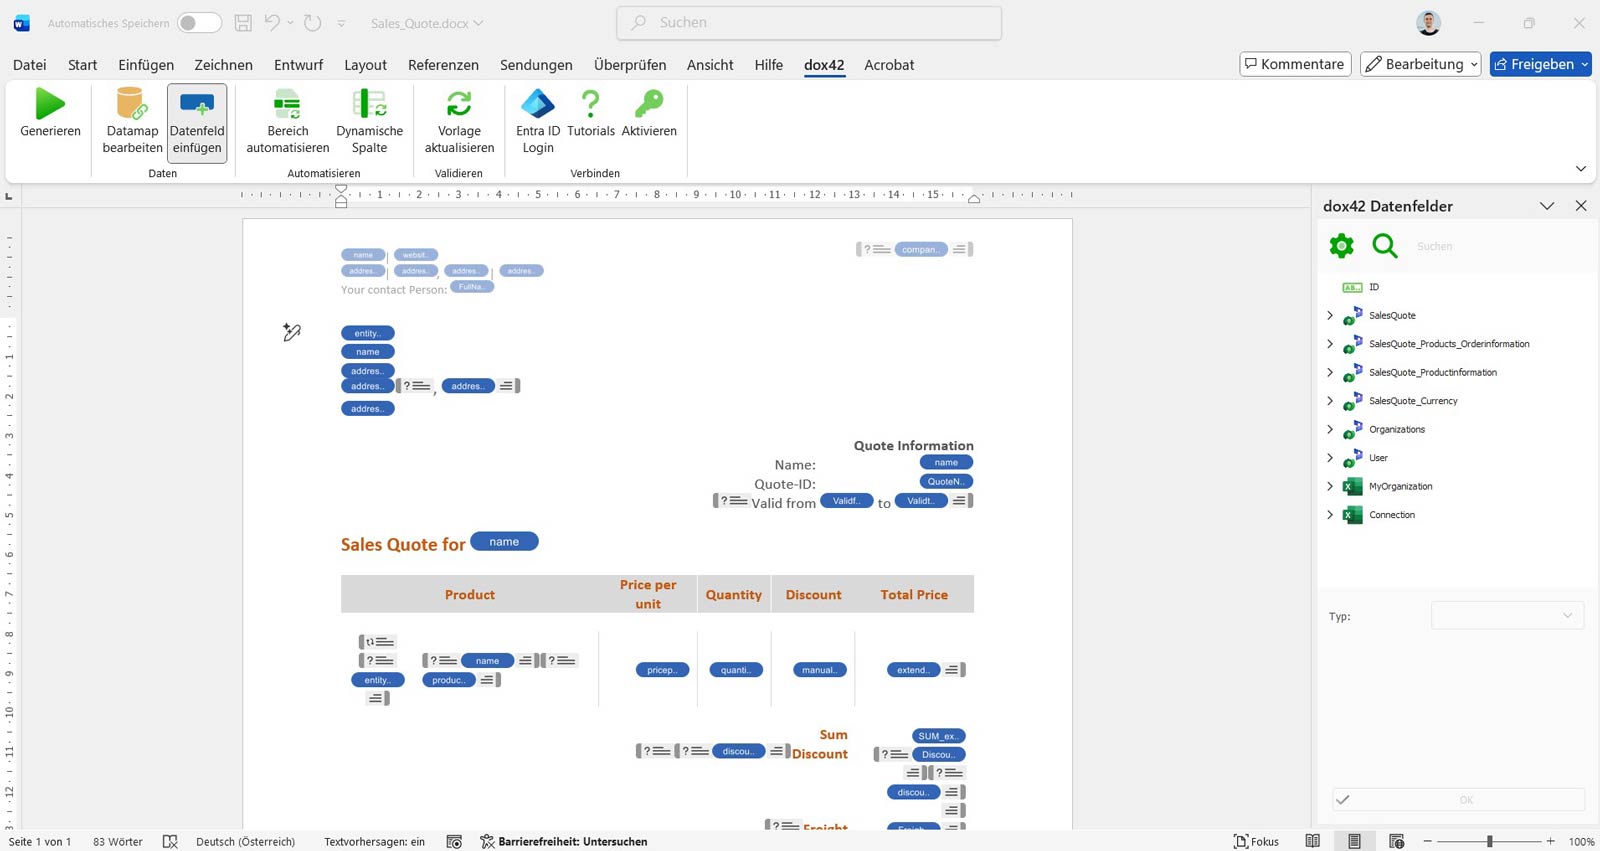Viewport: 1600px width, 851px height.
Task: Click the zoom in plus button
Action: [x=1551, y=842]
